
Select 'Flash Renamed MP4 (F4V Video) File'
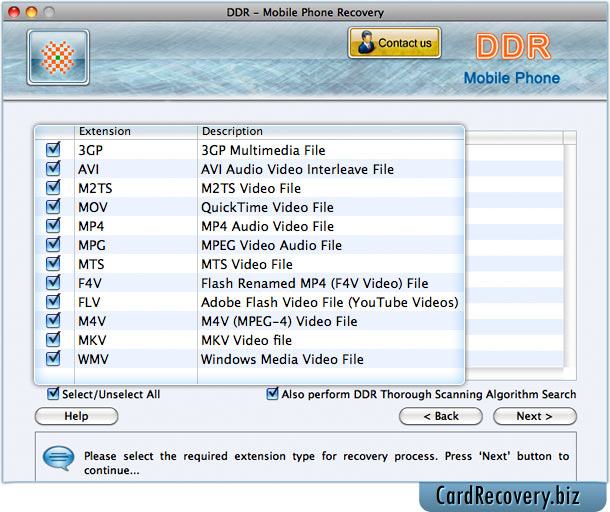click(x=314, y=283)
